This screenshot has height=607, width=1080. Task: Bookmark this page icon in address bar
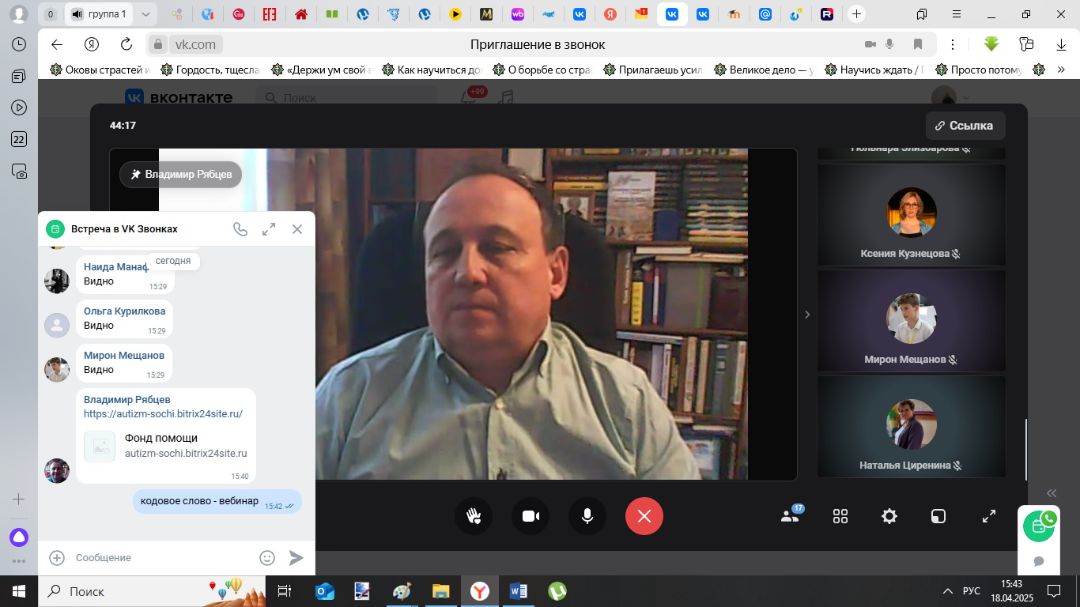click(x=917, y=44)
